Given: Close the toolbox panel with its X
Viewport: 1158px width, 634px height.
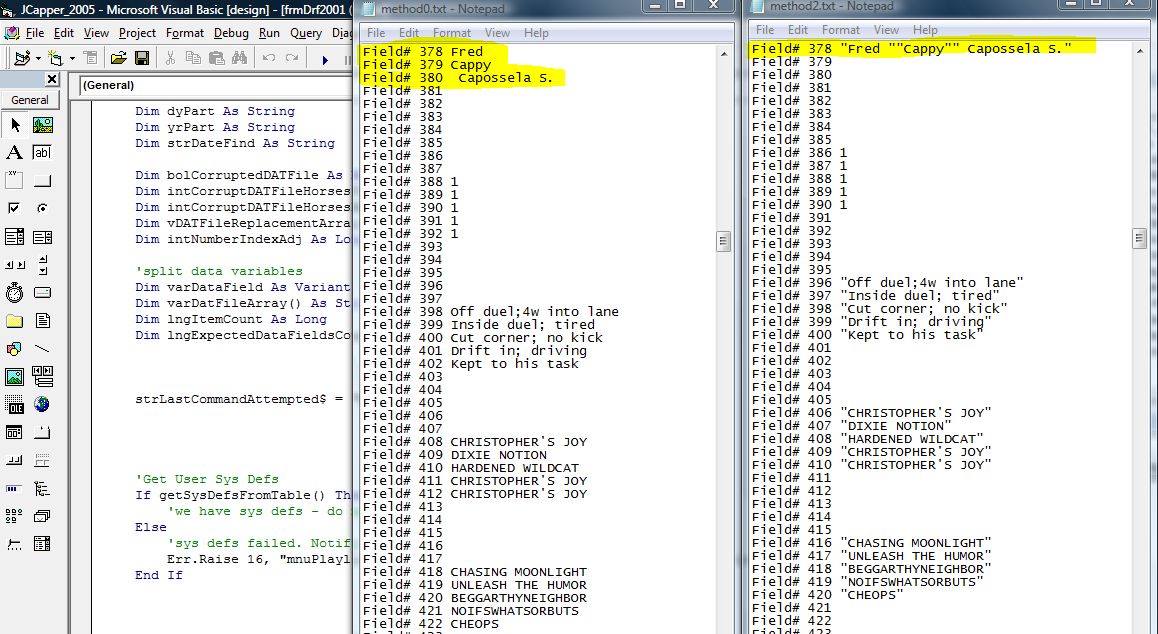Looking at the screenshot, I should pos(52,79).
